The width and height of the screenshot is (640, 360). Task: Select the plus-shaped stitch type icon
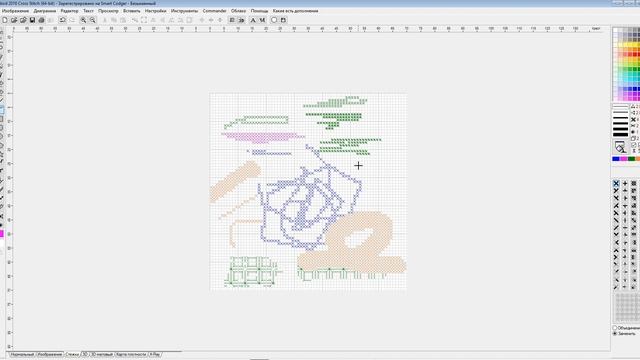[625, 184]
